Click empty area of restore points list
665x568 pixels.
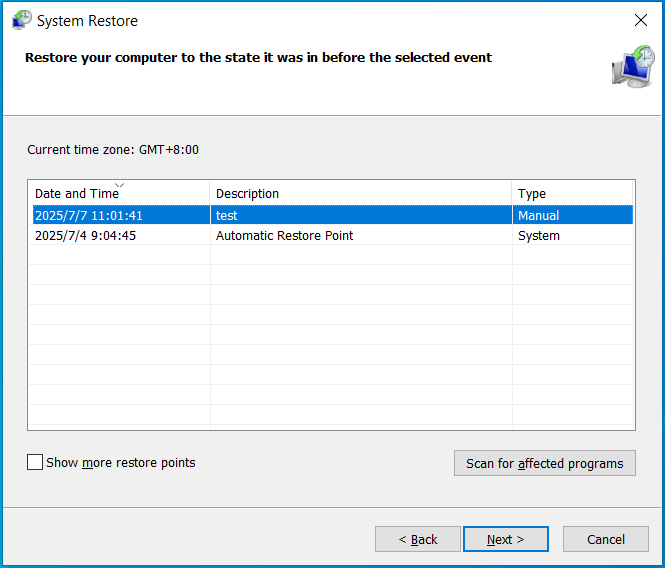click(x=330, y=340)
